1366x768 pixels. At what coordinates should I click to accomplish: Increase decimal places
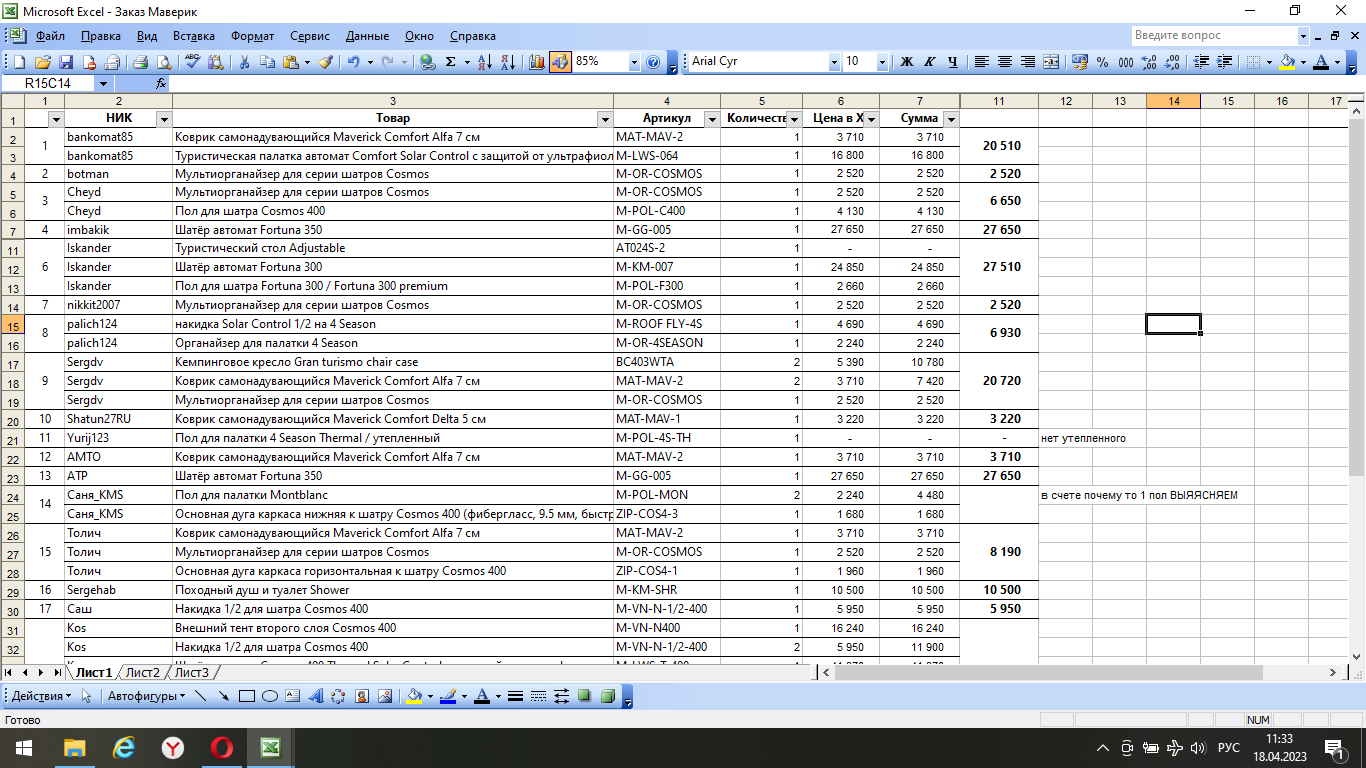1149,62
